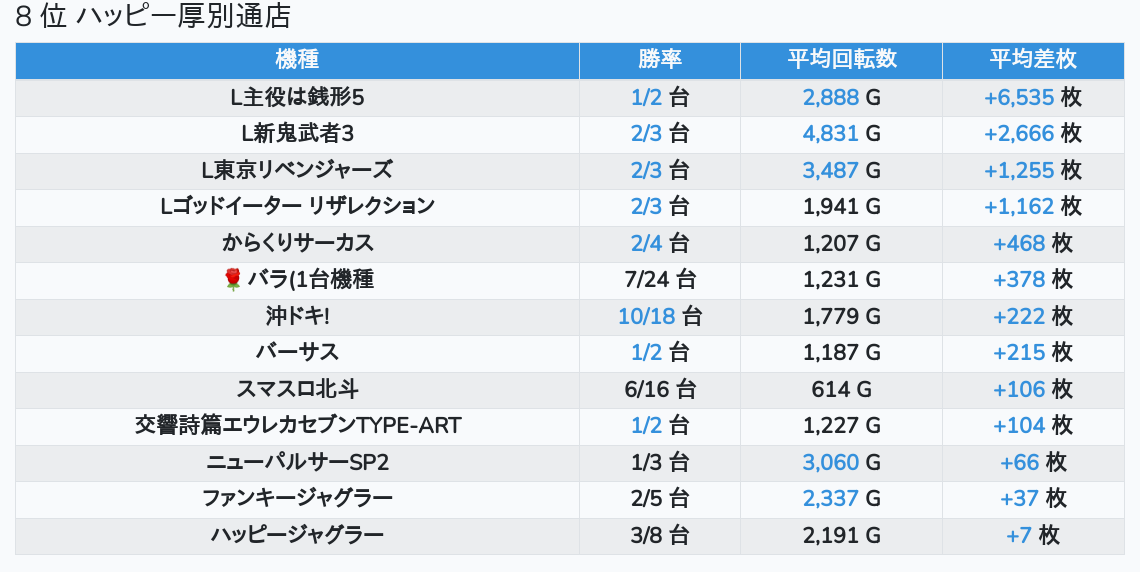Sort by the 機種 column header

coord(297,59)
